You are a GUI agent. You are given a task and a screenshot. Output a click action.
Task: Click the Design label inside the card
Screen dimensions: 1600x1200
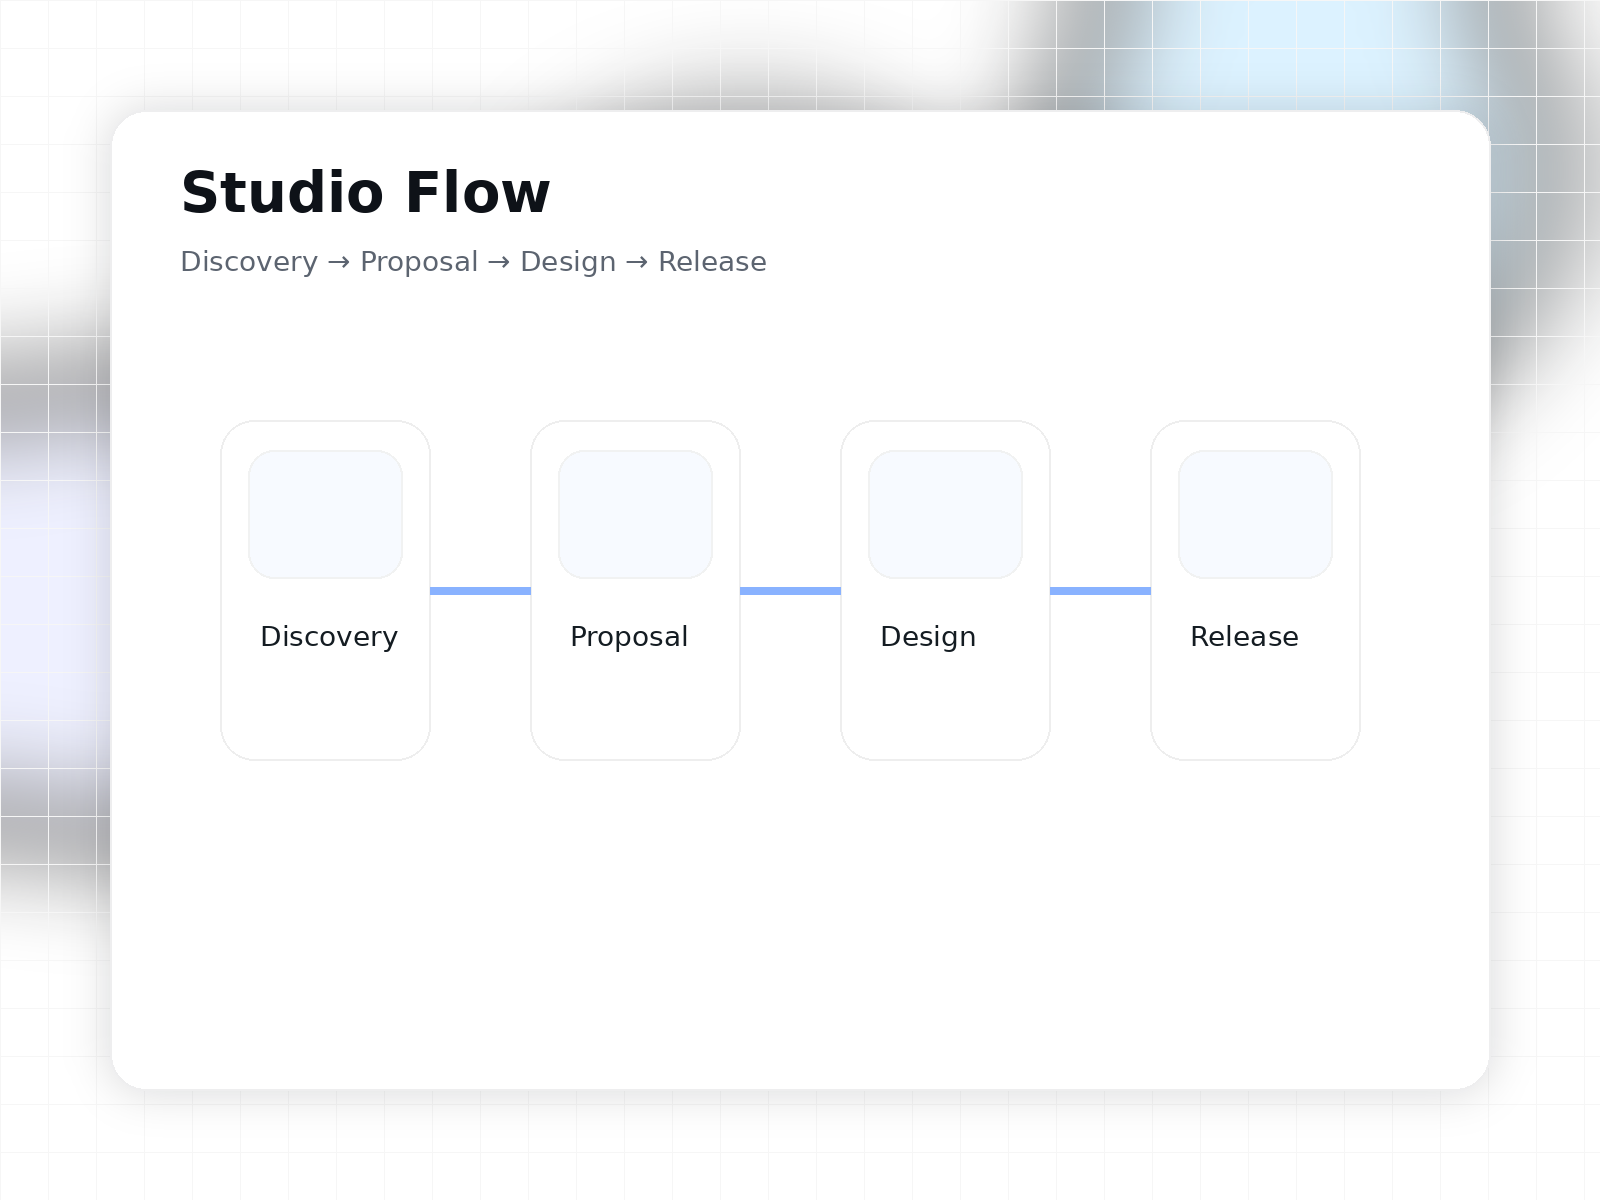pyautogui.click(x=928, y=637)
